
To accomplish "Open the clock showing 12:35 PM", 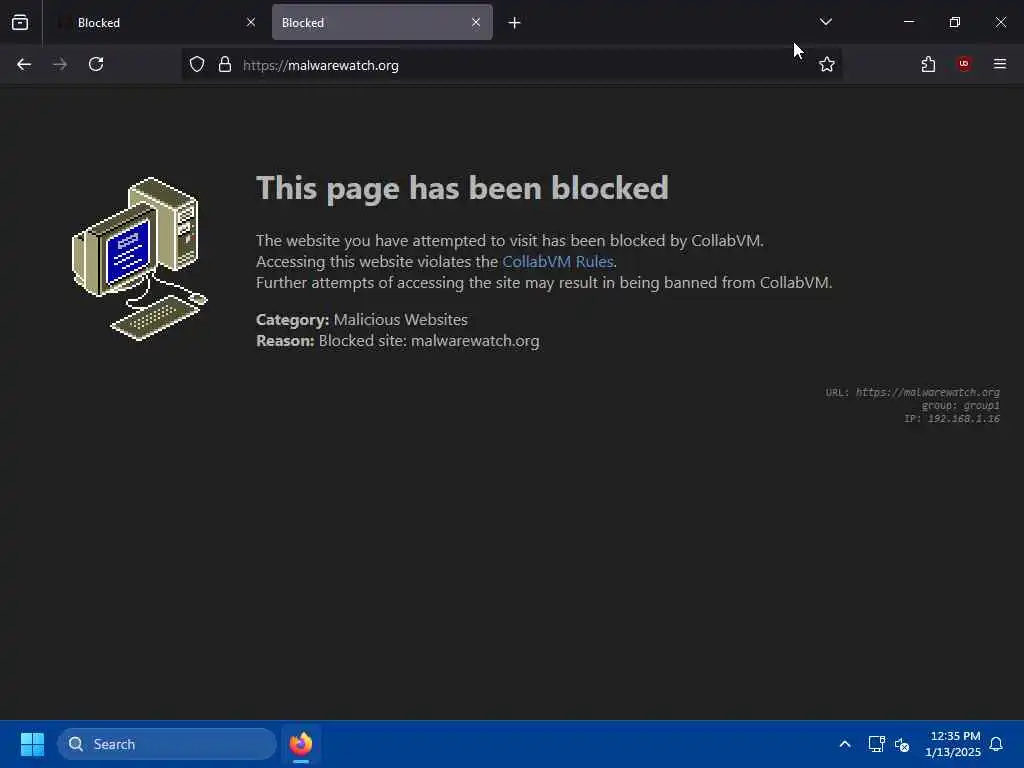I will 953,744.
